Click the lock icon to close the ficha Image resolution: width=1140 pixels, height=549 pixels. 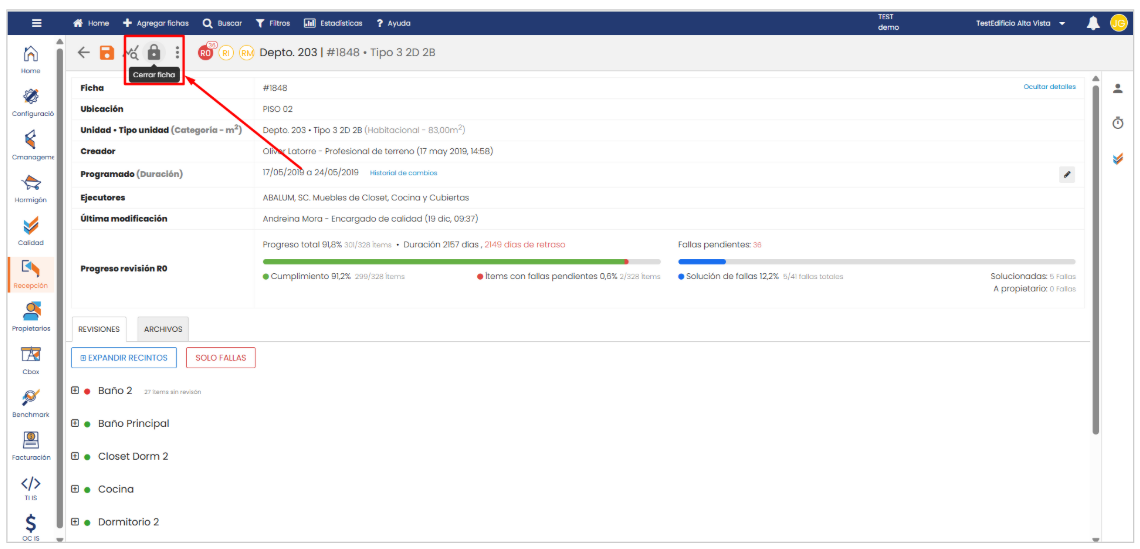153,52
